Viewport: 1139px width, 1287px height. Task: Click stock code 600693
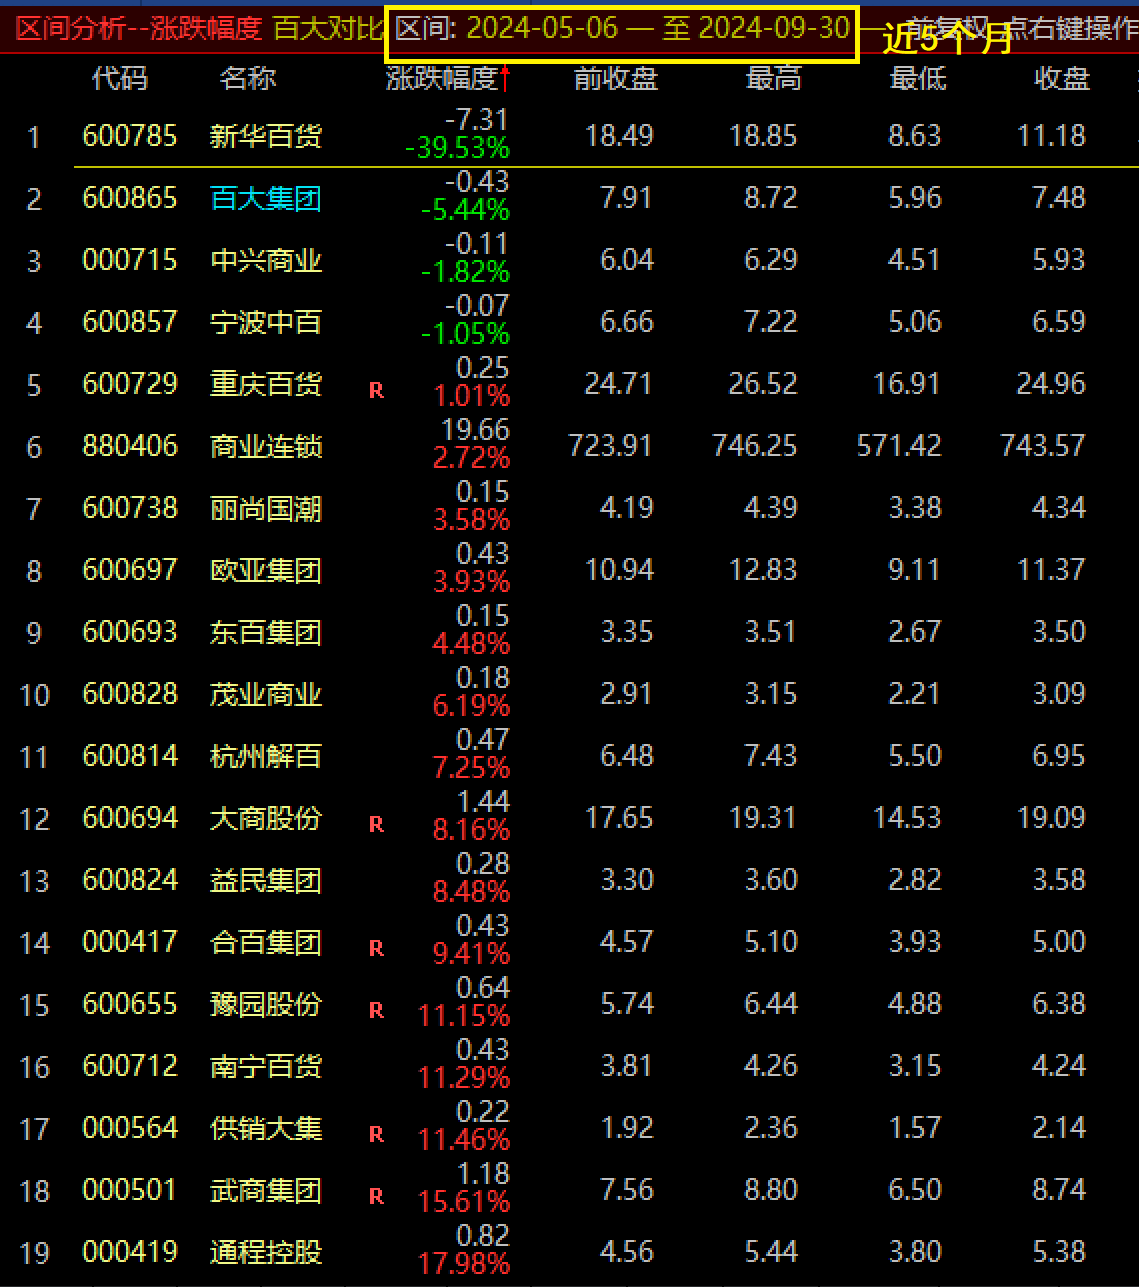click(x=130, y=632)
